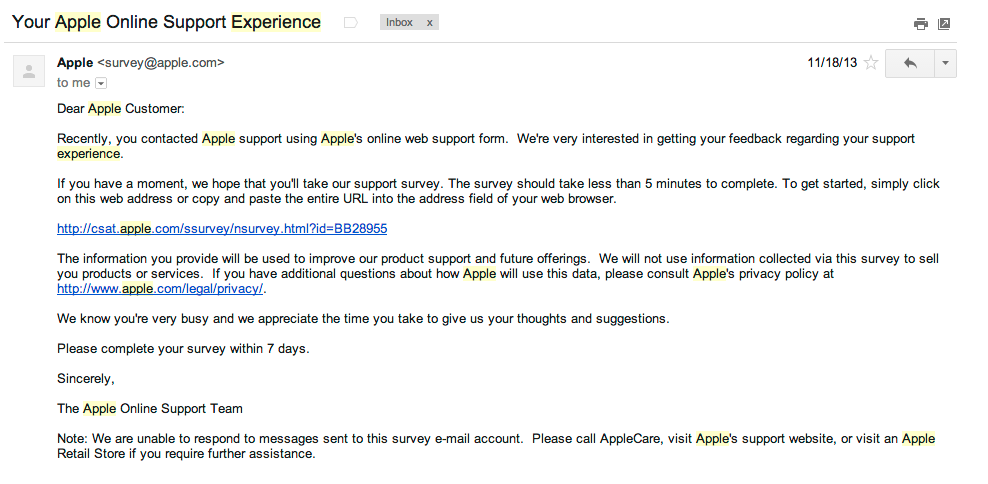
Task: Show details with the 'to me' arrow
Action: (100, 83)
